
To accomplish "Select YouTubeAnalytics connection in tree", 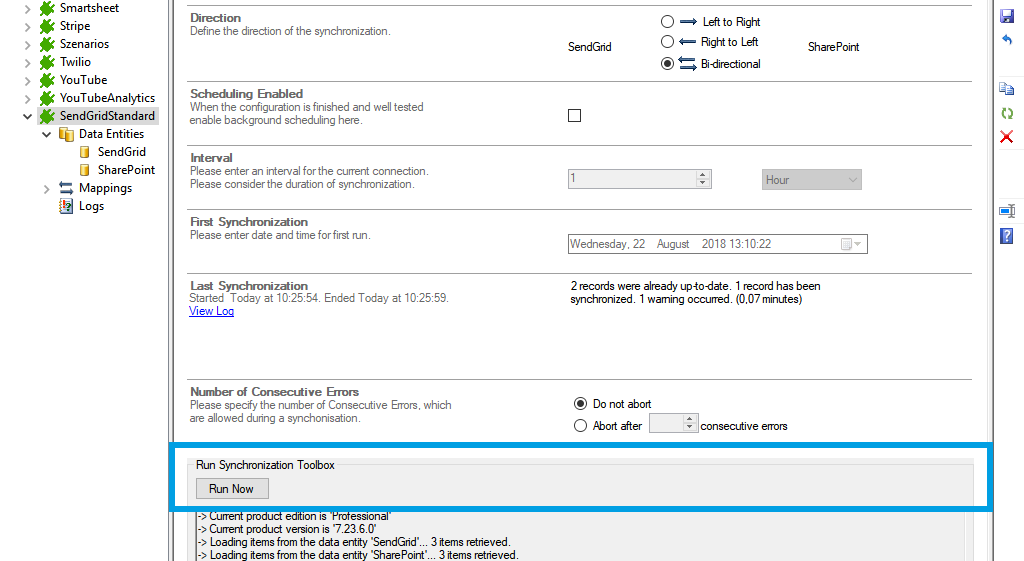I will [x=106, y=98].
